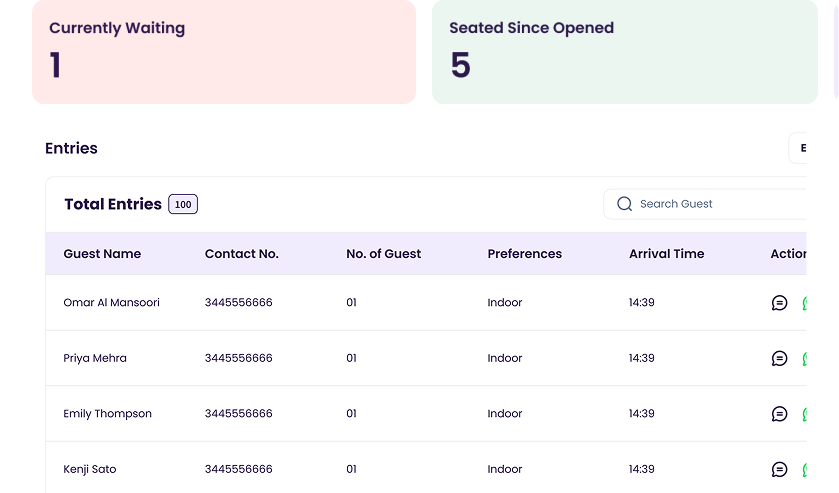This screenshot has height=493, width=839.
Task: Click the Contact No. column header
Action: click(241, 254)
